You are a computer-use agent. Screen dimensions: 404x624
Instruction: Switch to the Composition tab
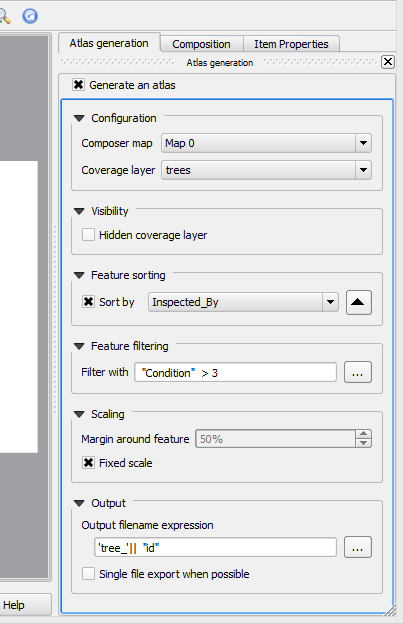click(x=201, y=44)
